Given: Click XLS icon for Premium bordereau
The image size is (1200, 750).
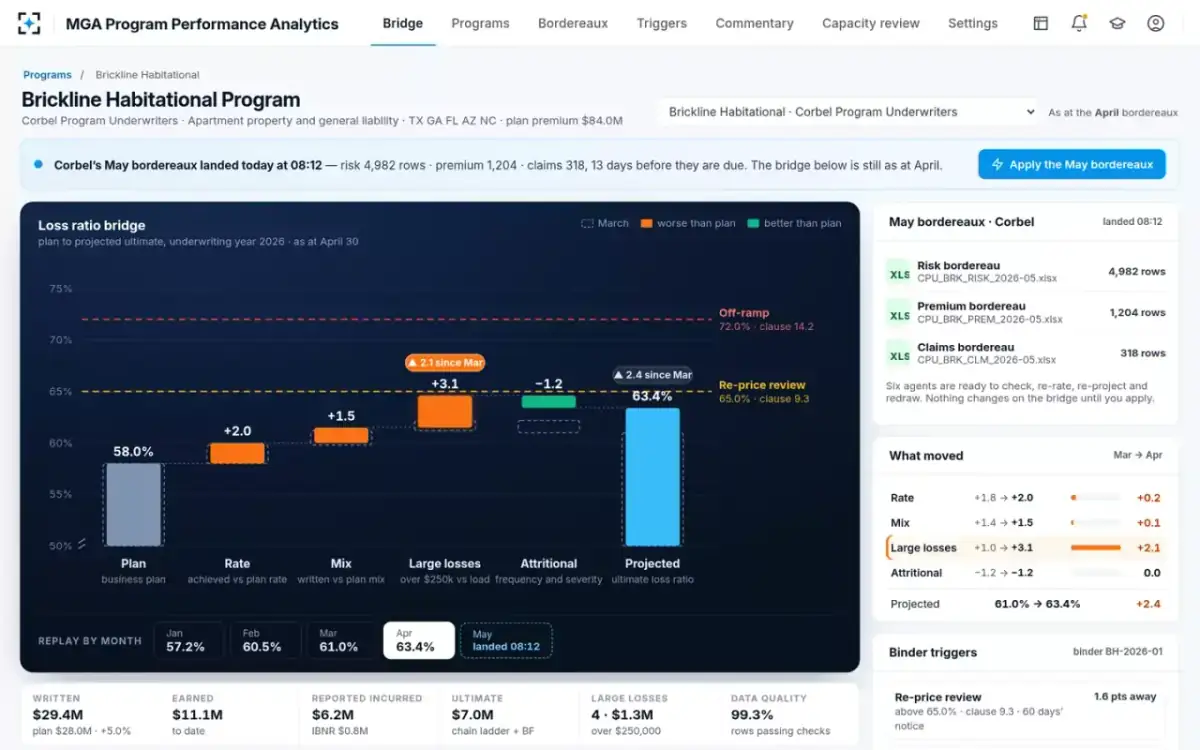Looking at the screenshot, I should (900, 313).
